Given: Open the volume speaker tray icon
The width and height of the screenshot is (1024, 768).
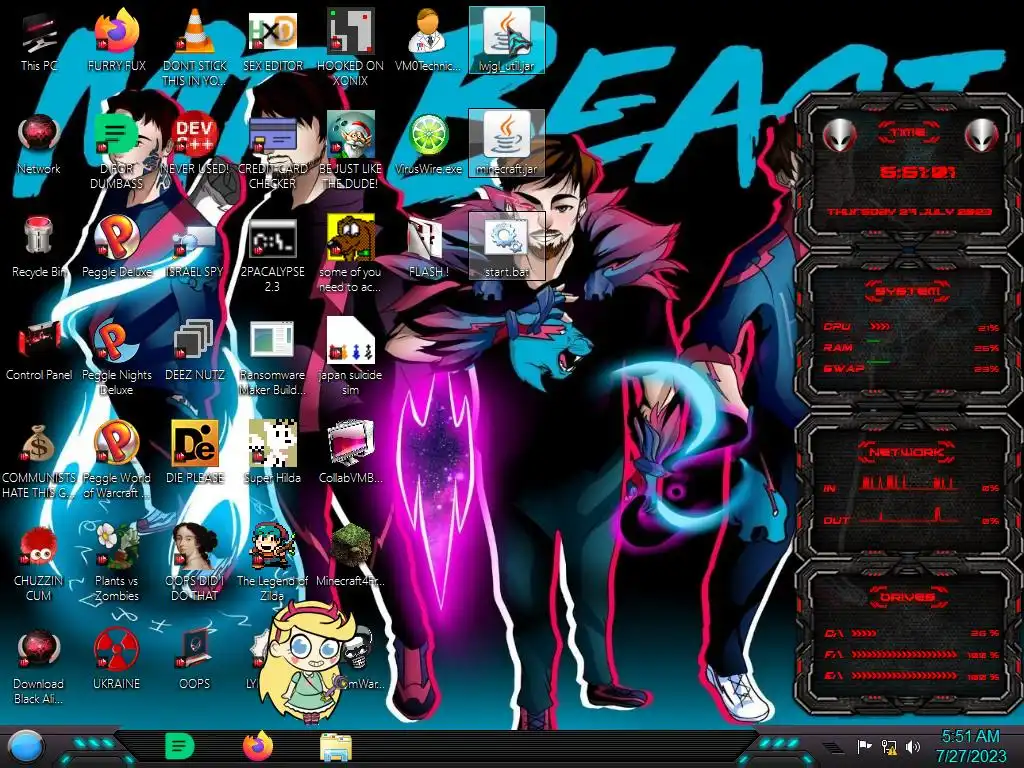Looking at the screenshot, I should [913, 746].
